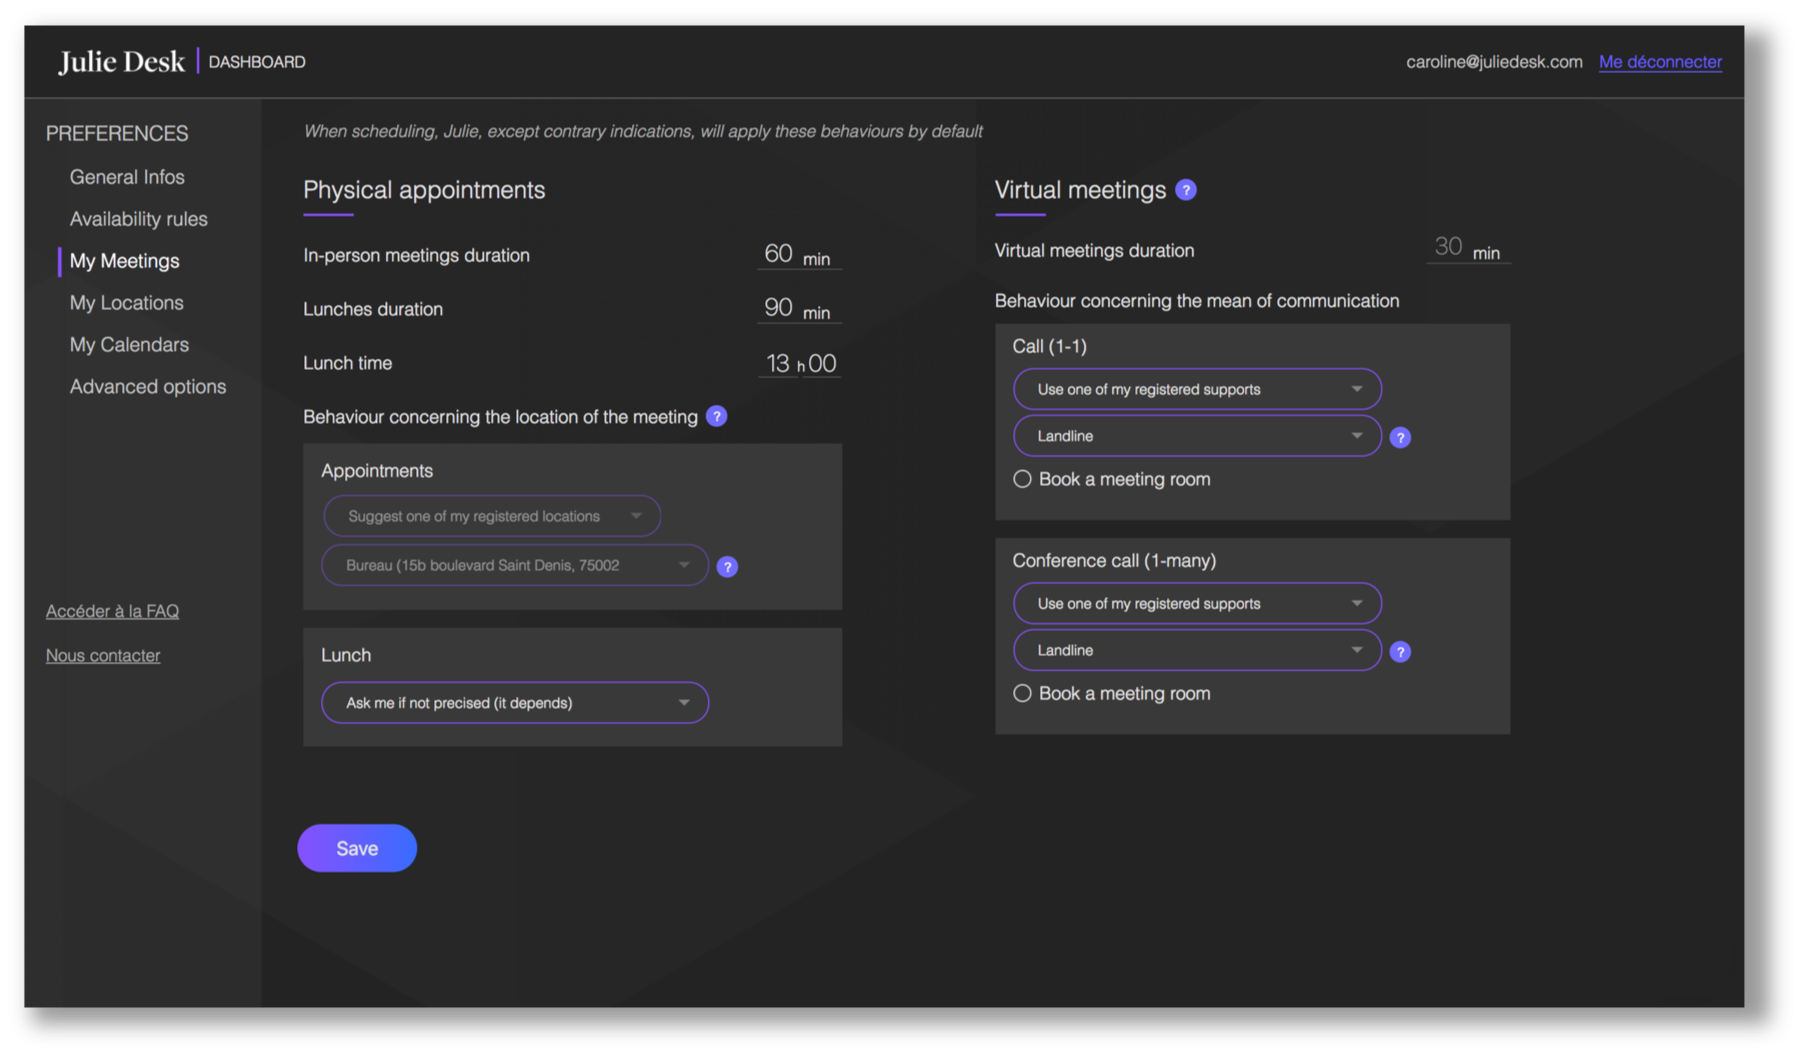Image resolution: width=1799 pixels, height=1054 pixels.
Task: Open My Locations section
Action: 127,303
